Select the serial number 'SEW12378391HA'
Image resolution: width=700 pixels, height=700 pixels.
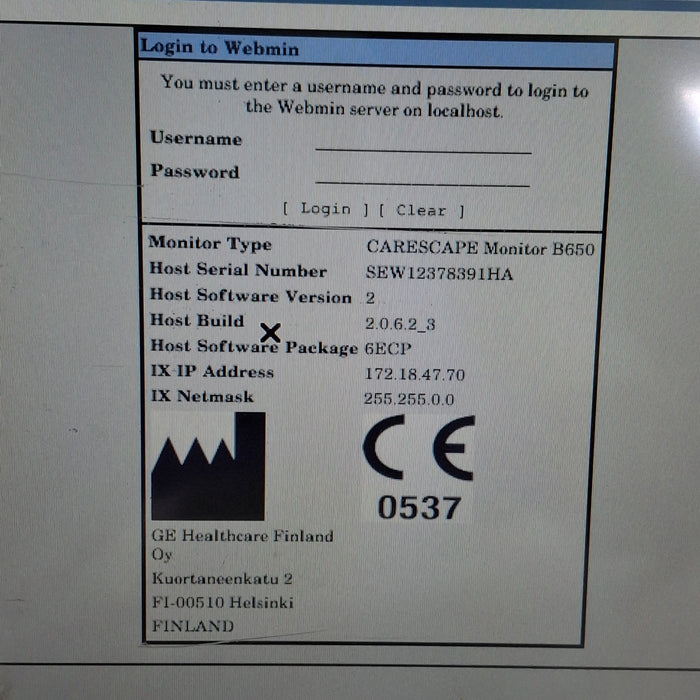(x=439, y=273)
